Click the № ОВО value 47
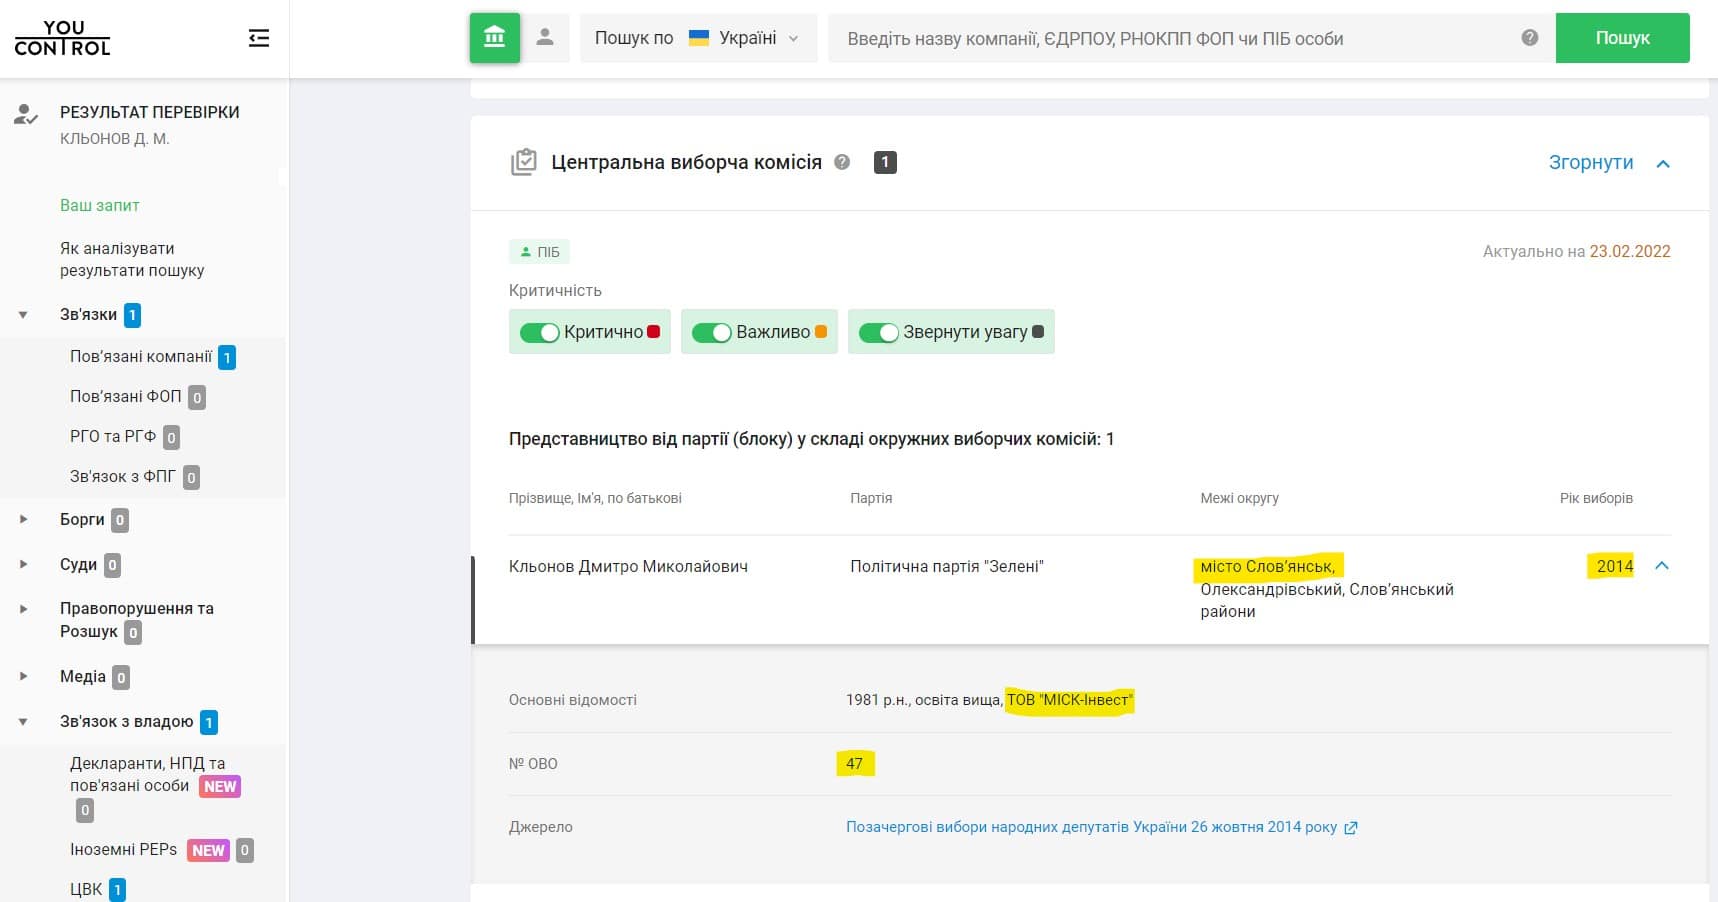The height and width of the screenshot is (902, 1718). tap(854, 763)
